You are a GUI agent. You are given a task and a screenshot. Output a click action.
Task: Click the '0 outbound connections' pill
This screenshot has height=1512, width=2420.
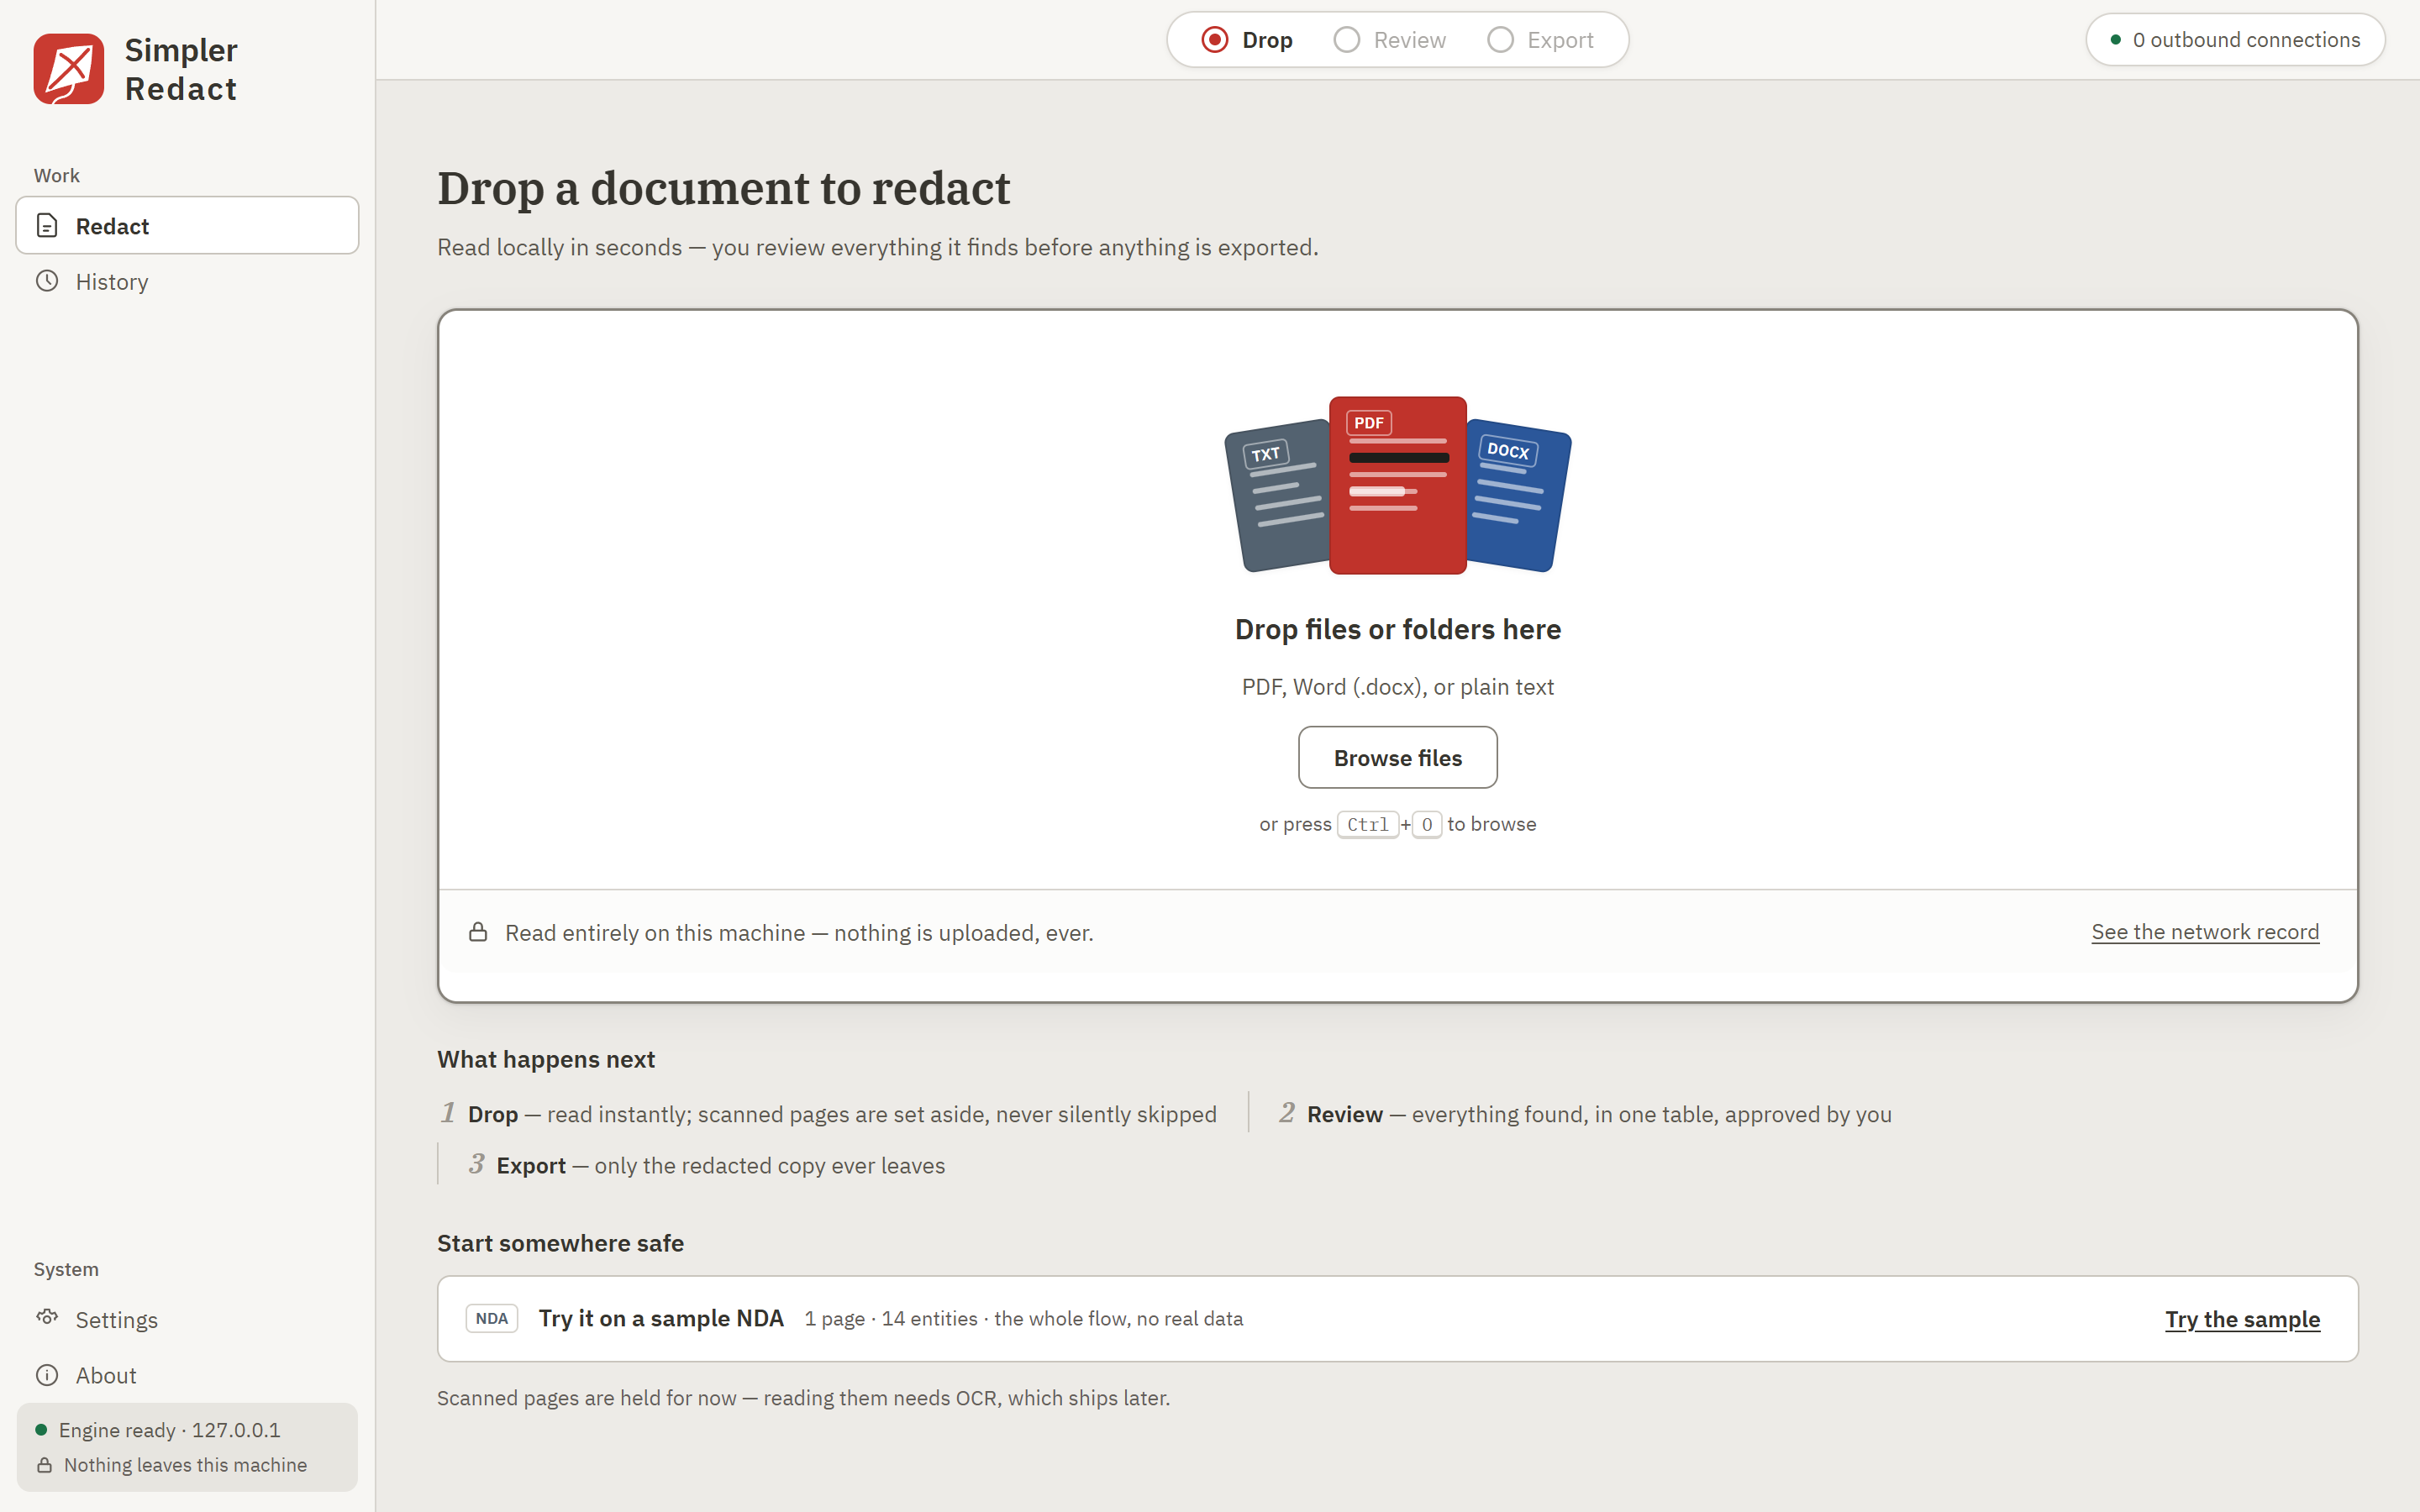[x=2235, y=40]
